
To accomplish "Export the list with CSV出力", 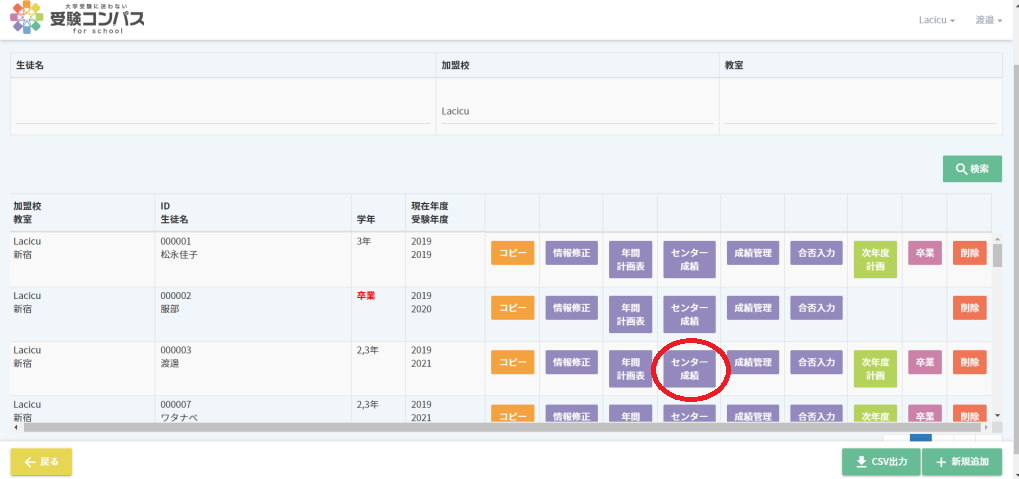I will (881, 461).
